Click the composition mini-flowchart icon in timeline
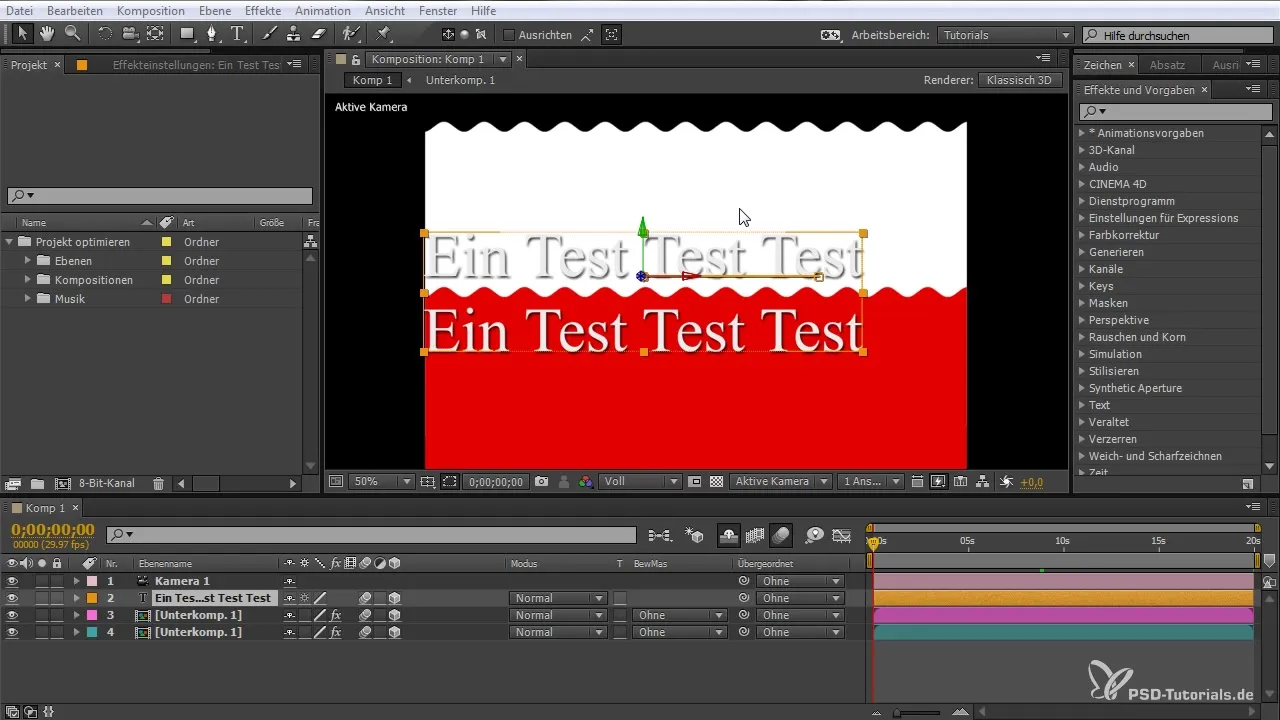 coord(660,535)
